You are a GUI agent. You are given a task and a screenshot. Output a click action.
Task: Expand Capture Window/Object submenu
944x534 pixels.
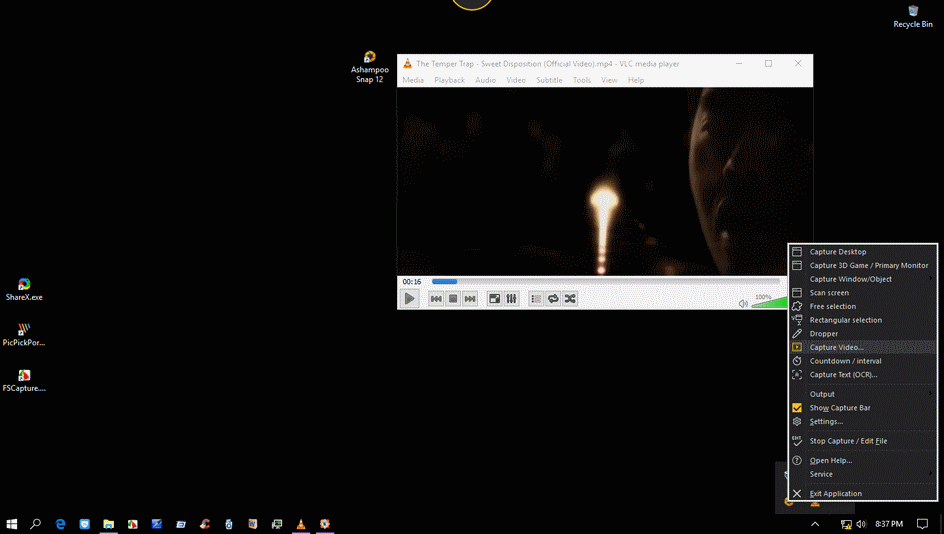862,279
